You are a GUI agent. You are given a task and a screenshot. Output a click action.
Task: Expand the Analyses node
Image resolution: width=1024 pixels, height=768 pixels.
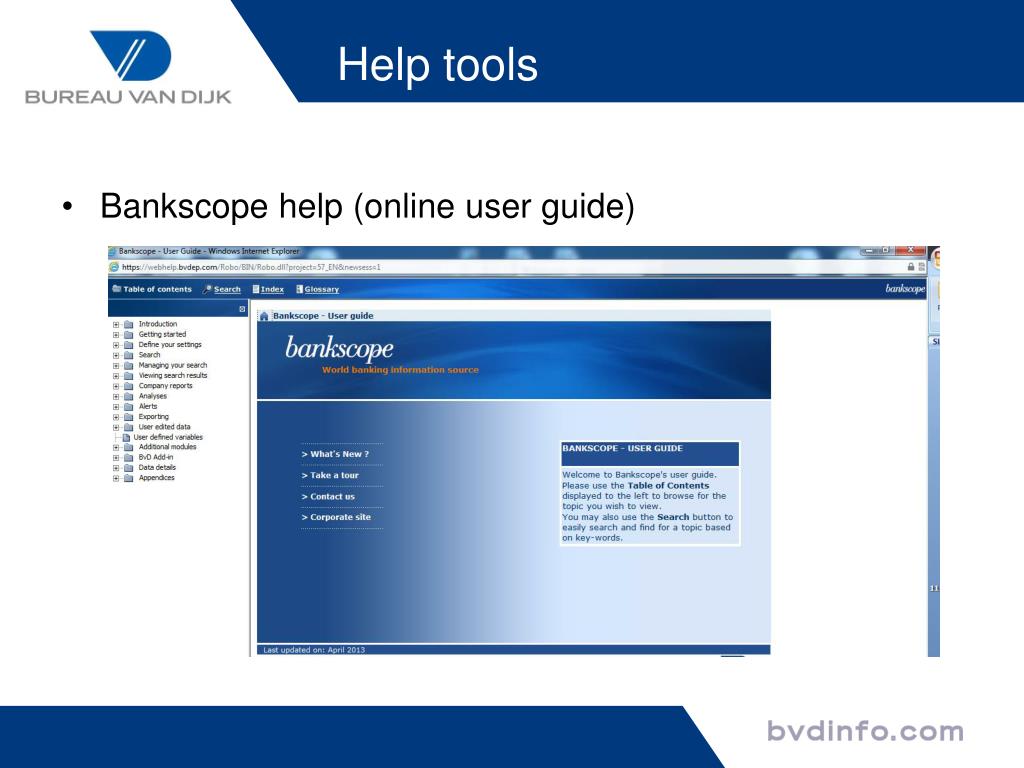(x=116, y=396)
